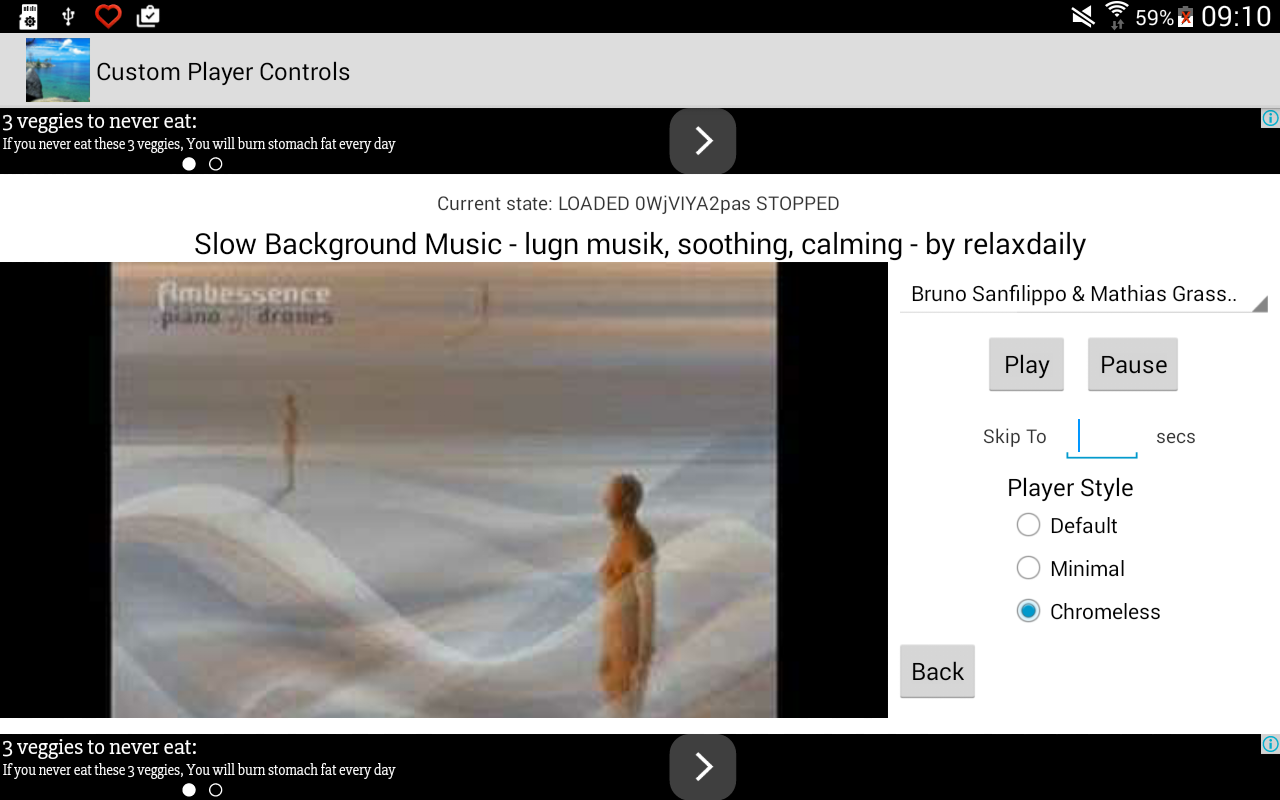The height and width of the screenshot is (800, 1280).
Task: Select the hollow carousel dot on top ad
Action: pyautogui.click(x=215, y=164)
